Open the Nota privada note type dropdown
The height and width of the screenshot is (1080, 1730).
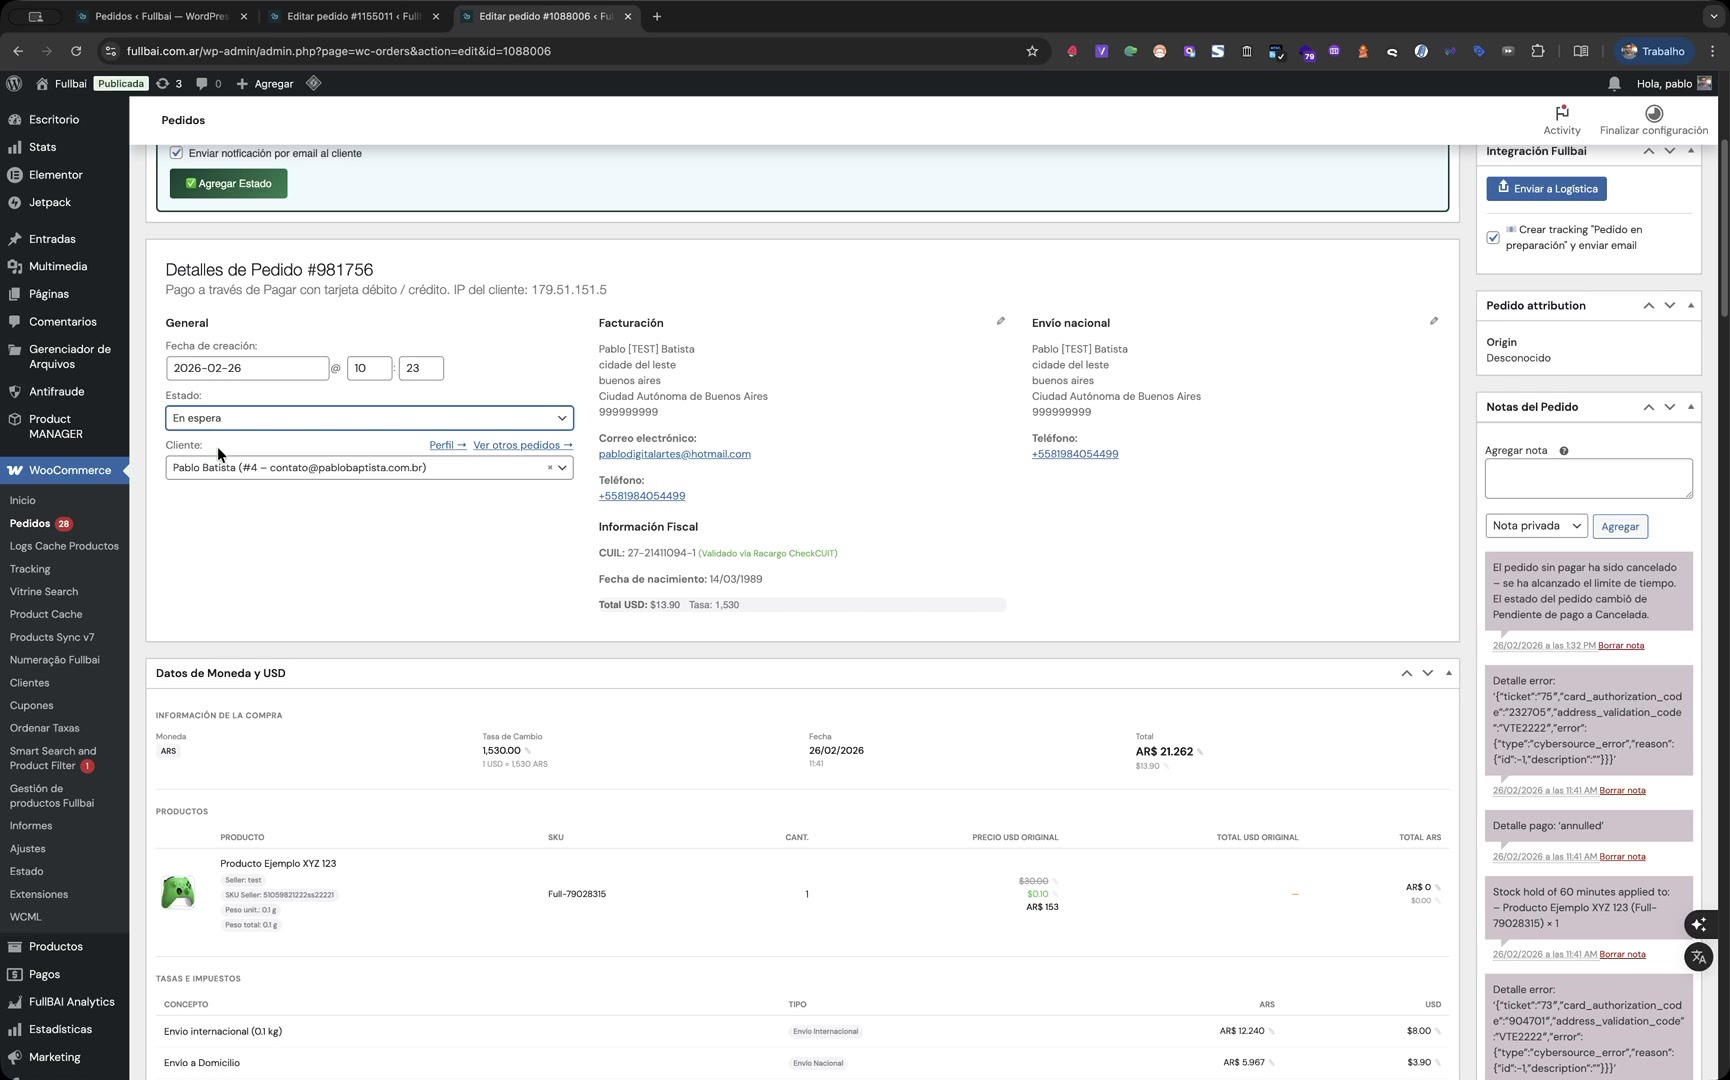point(1535,526)
